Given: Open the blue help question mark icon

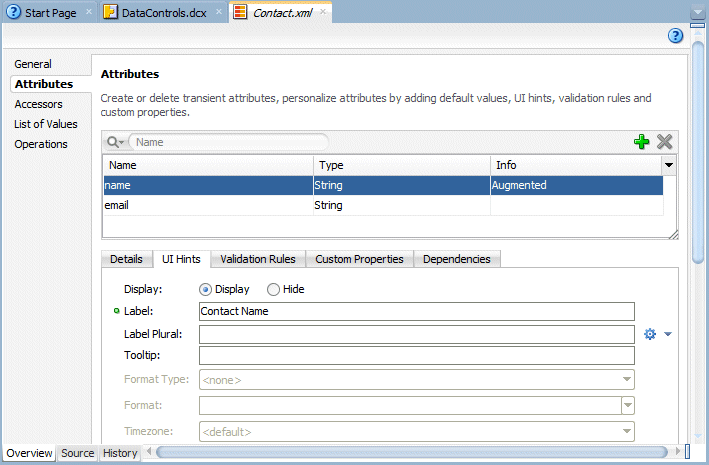Looking at the screenshot, I should coord(675,36).
